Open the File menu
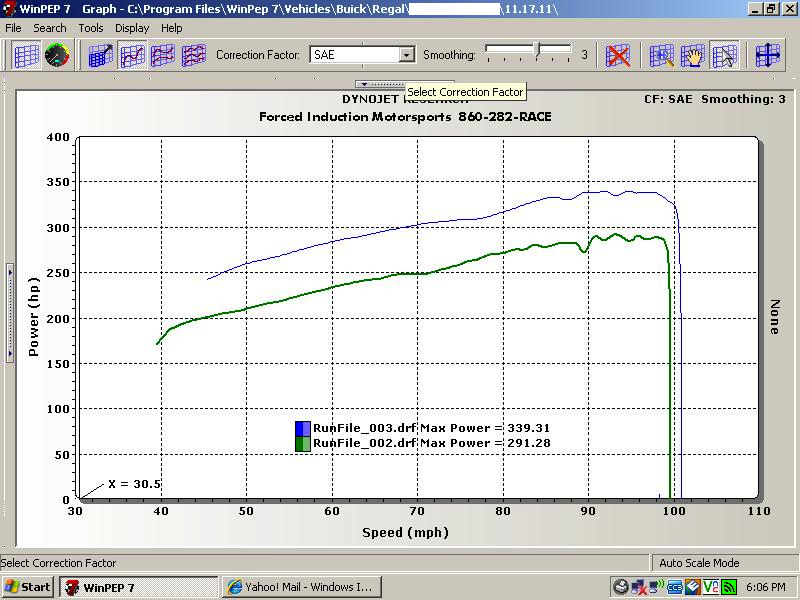Screen dimensions: 800x600 pos(13,28)
